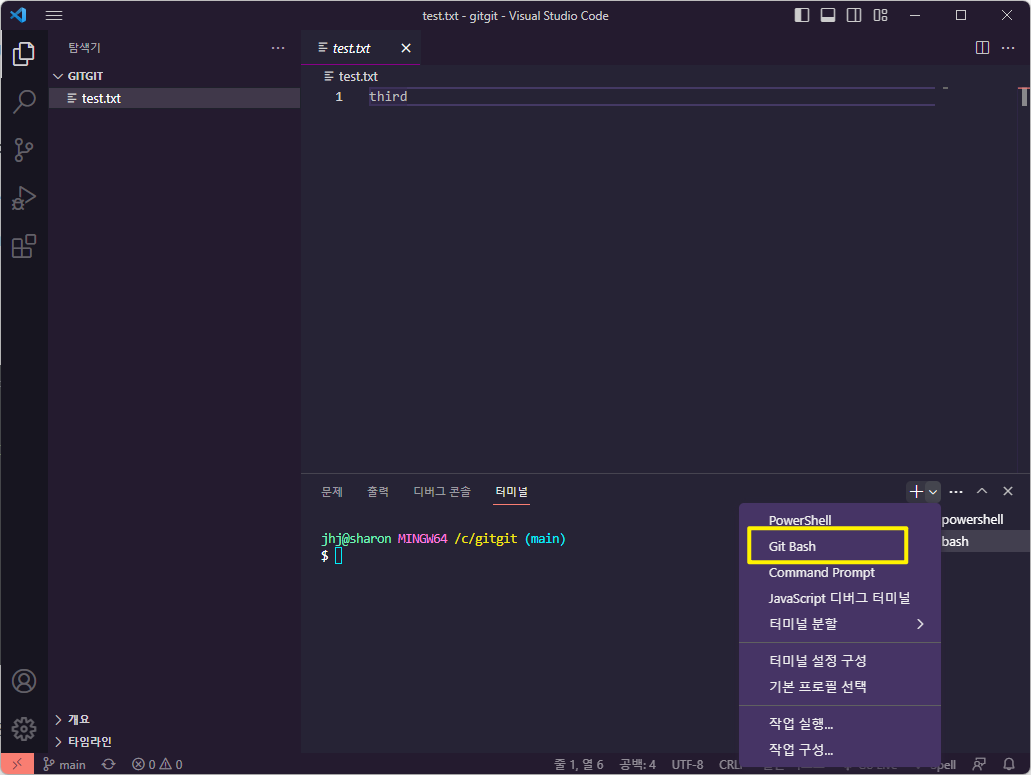Open editor More Actions ellipsis

click(1008, 48)
